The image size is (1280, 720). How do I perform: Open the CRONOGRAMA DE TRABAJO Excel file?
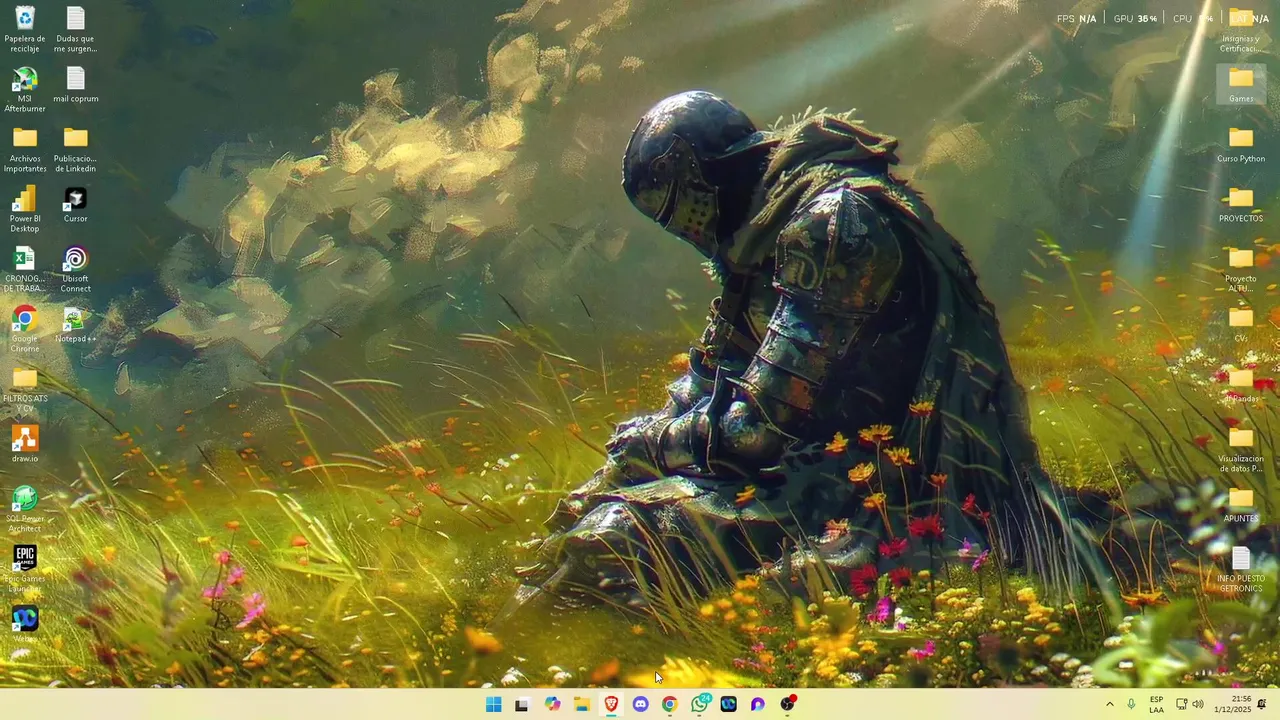pyautogui.click(x=25, y=270)
